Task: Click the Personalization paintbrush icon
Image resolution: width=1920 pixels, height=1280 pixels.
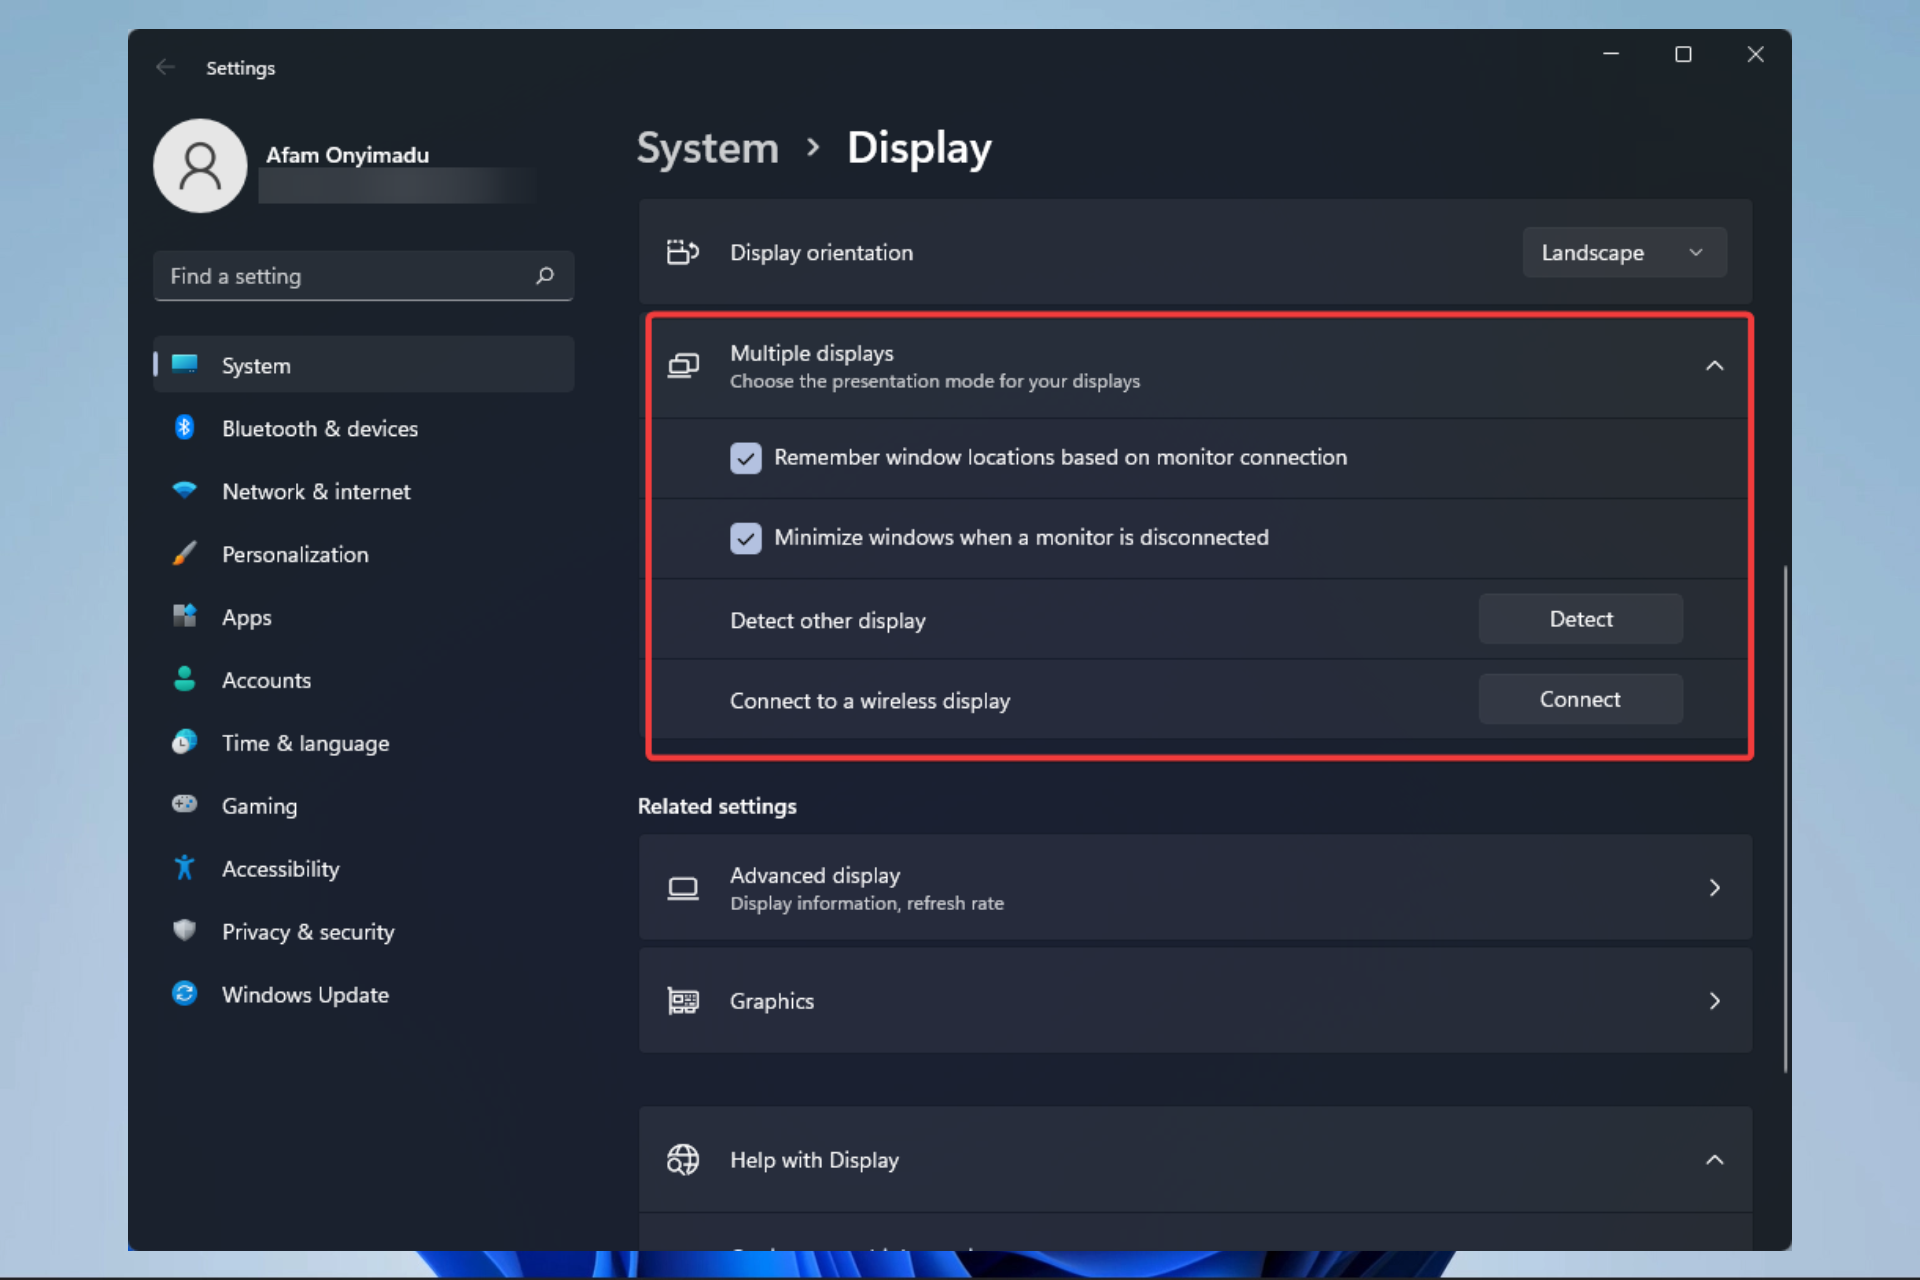Action: pyautogui.click(x=184, y=554)
